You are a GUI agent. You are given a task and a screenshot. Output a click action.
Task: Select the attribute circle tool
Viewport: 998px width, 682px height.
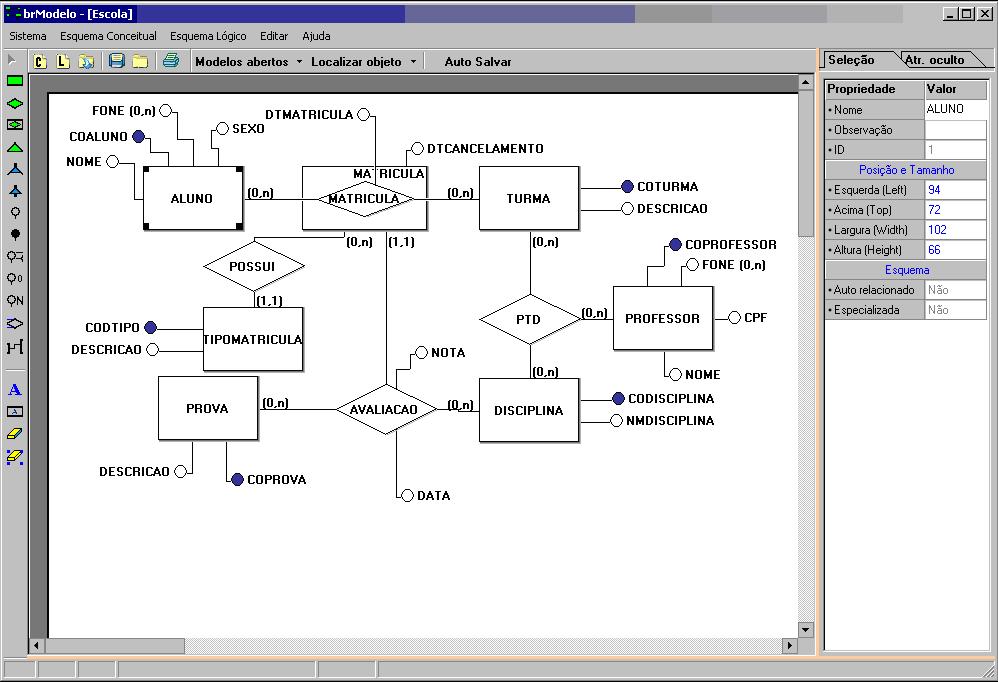click(x=14, y=212)
